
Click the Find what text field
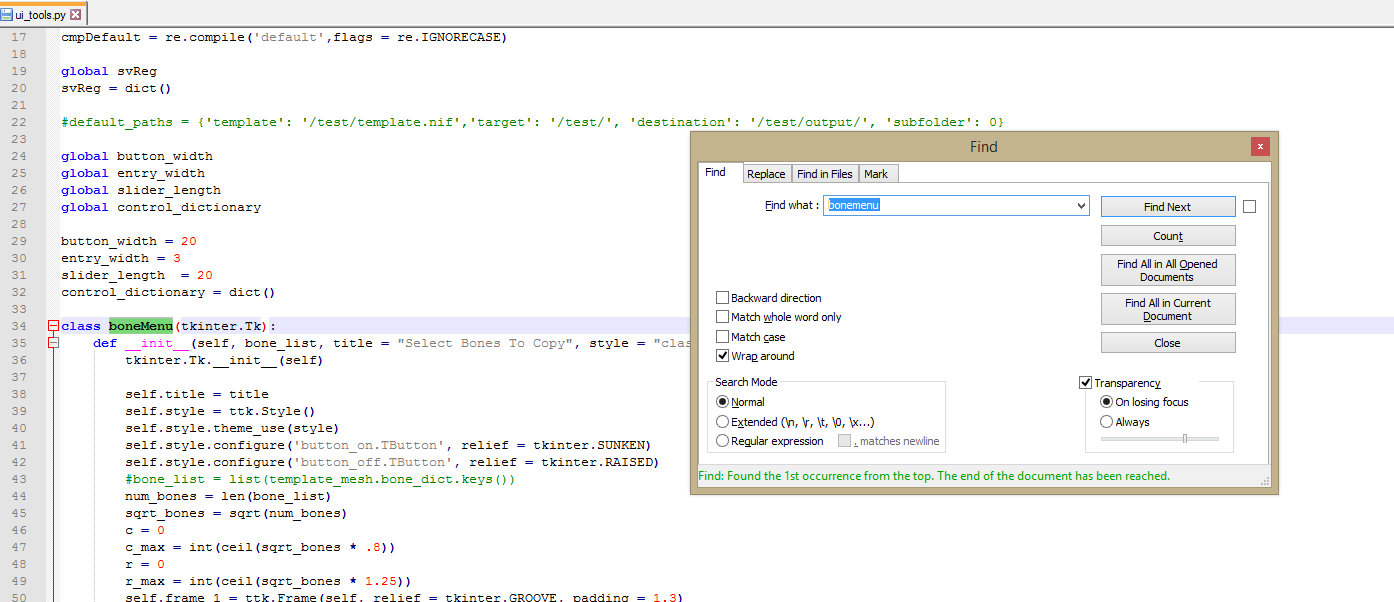pos(949,205)
